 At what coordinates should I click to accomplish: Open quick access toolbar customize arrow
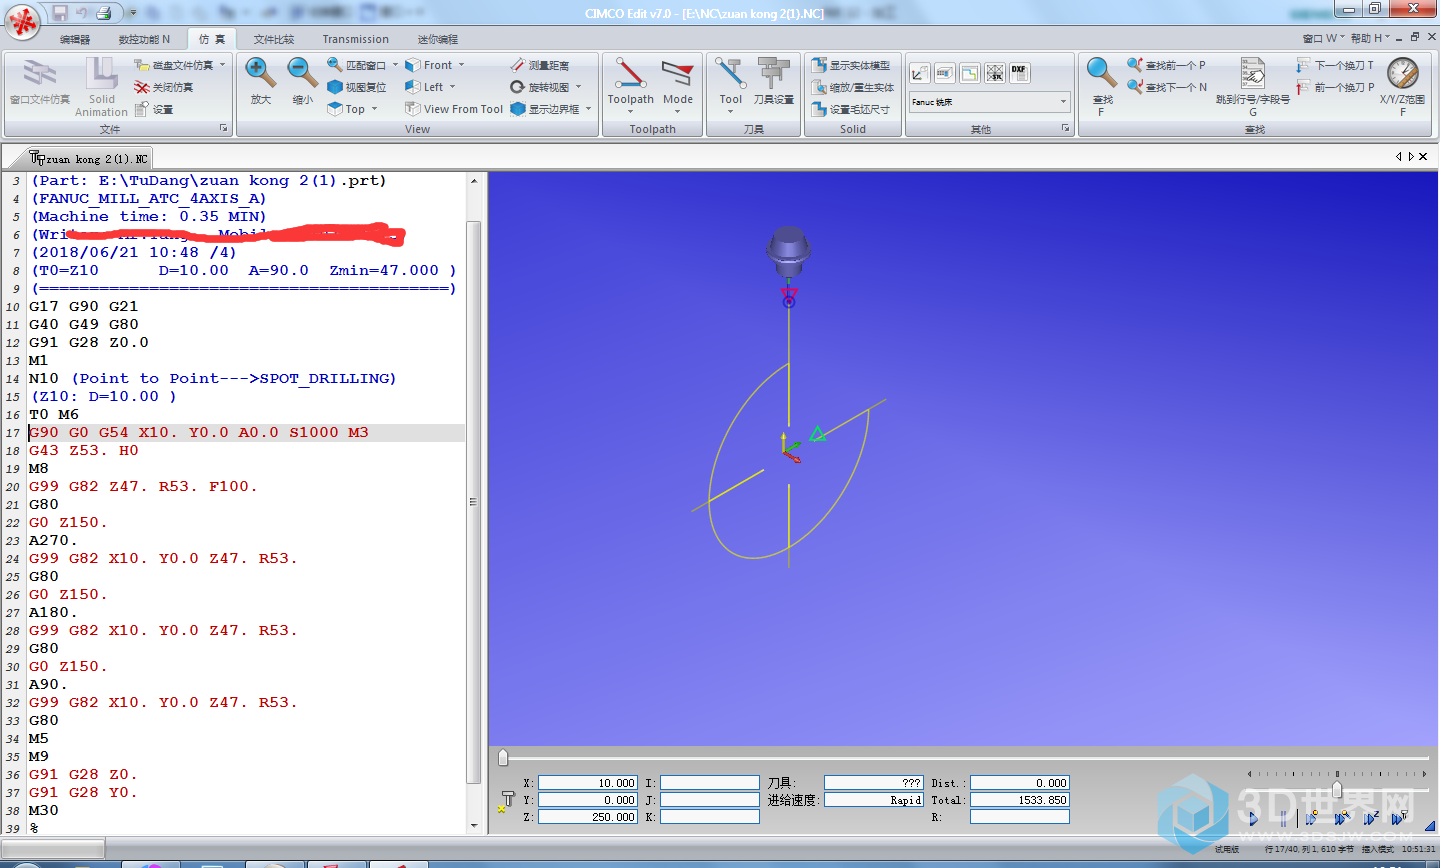pos(132,14)
